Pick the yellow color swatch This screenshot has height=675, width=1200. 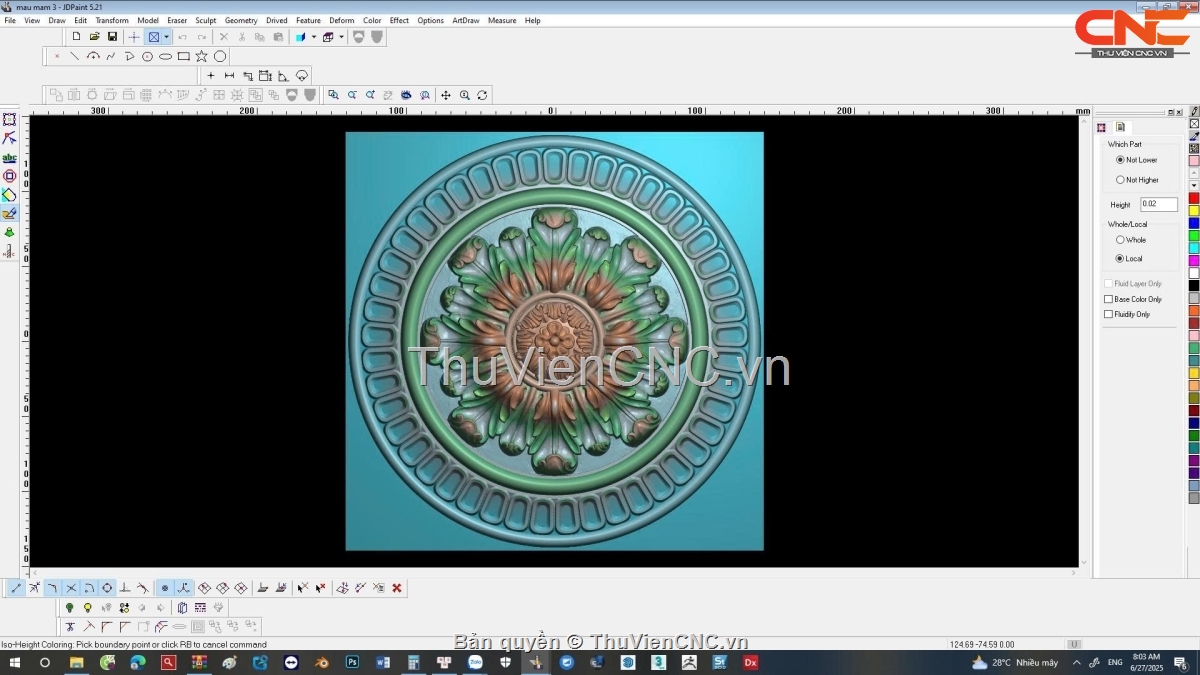click(1194, 211)
